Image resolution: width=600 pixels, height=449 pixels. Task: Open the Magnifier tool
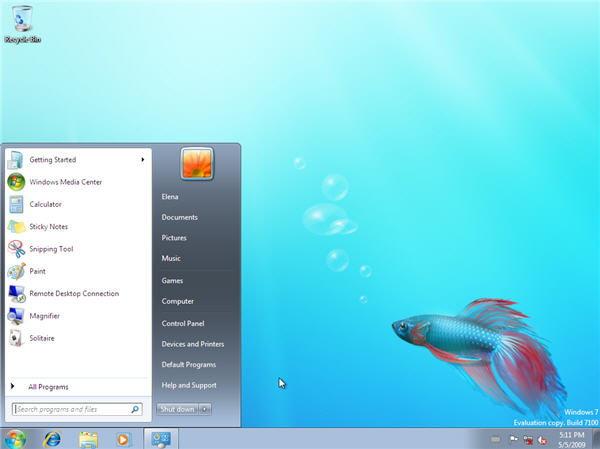(44, 316)
